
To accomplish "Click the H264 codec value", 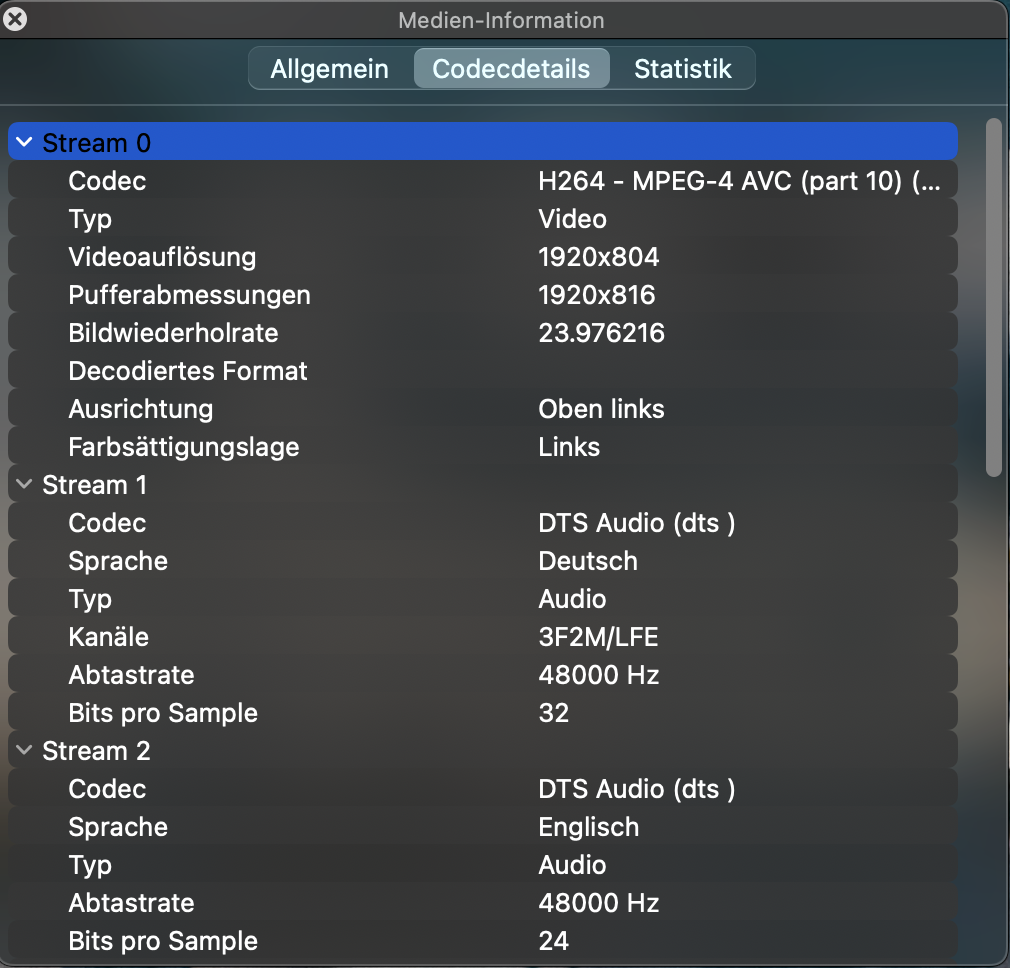I will point(738,181).
